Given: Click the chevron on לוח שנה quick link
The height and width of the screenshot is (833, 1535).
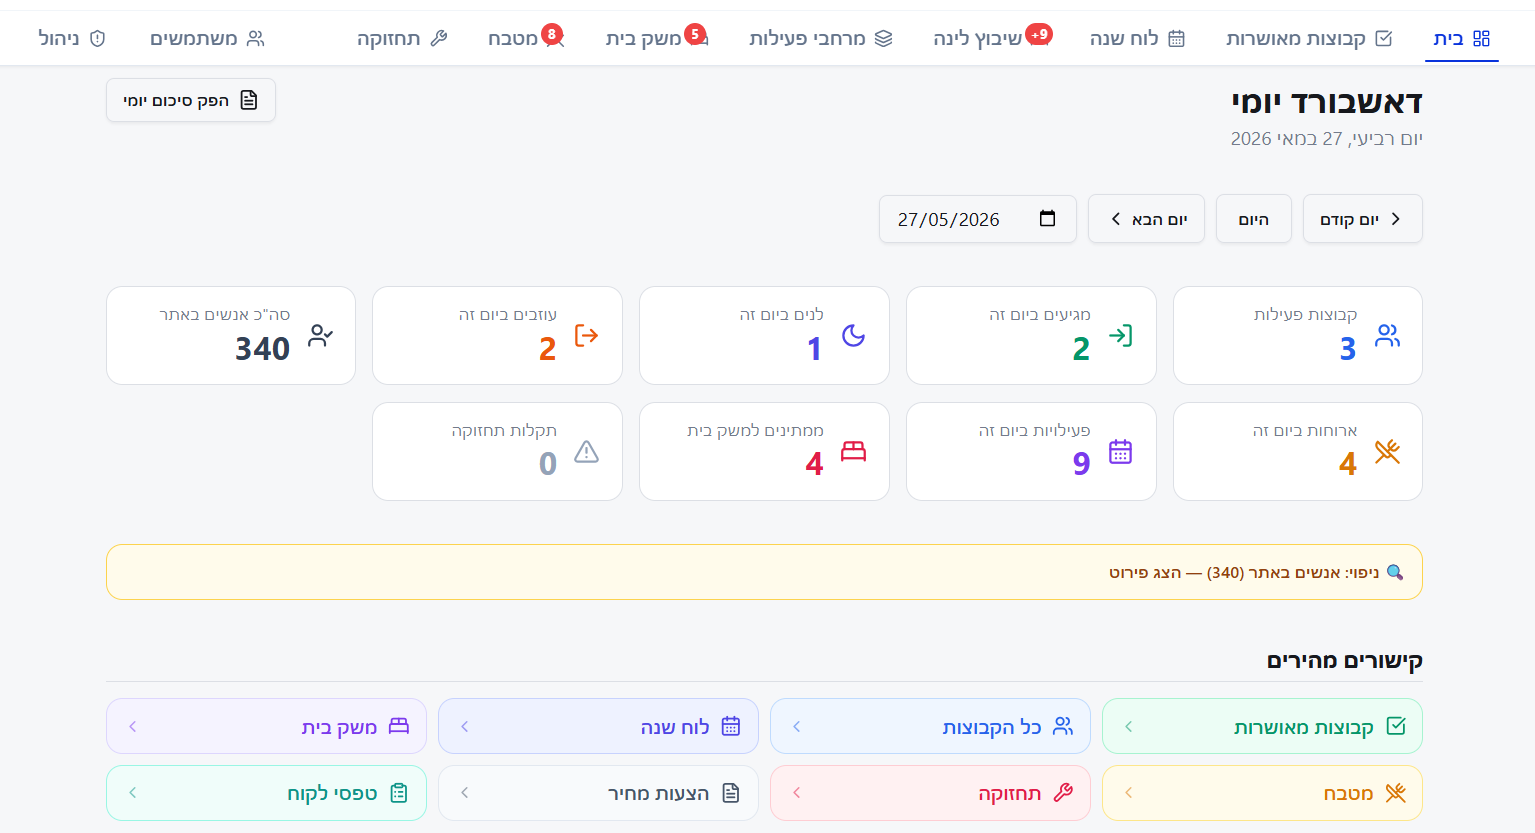Looking at the screenshot, I should click(464, 726).
